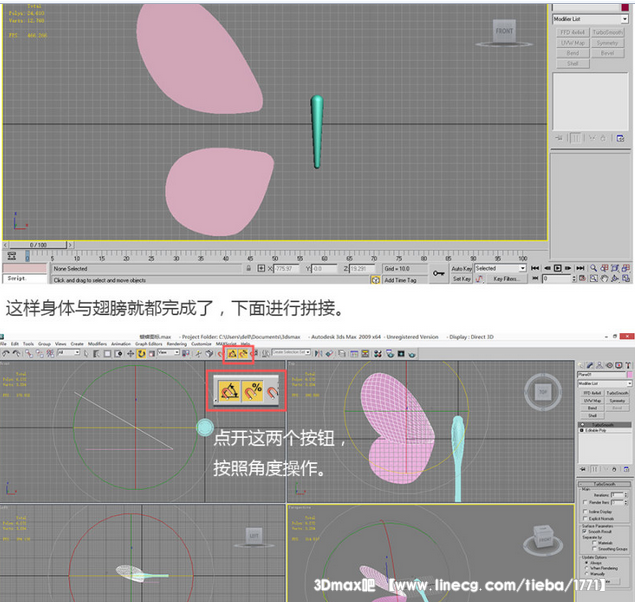Viewport: 635px width, 602px height.
Task: Click Shell button in lower window
Action: click(x=592, y=415)
